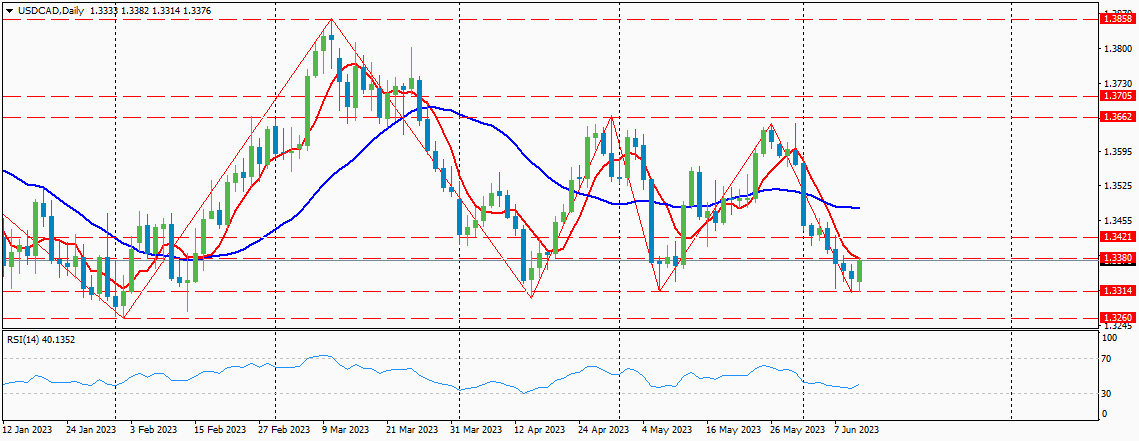Click the triangle arrow beside USDCAD,Daily
Image resolution: width=1139 pixels, height=441 pixels.
pos(9,12)
